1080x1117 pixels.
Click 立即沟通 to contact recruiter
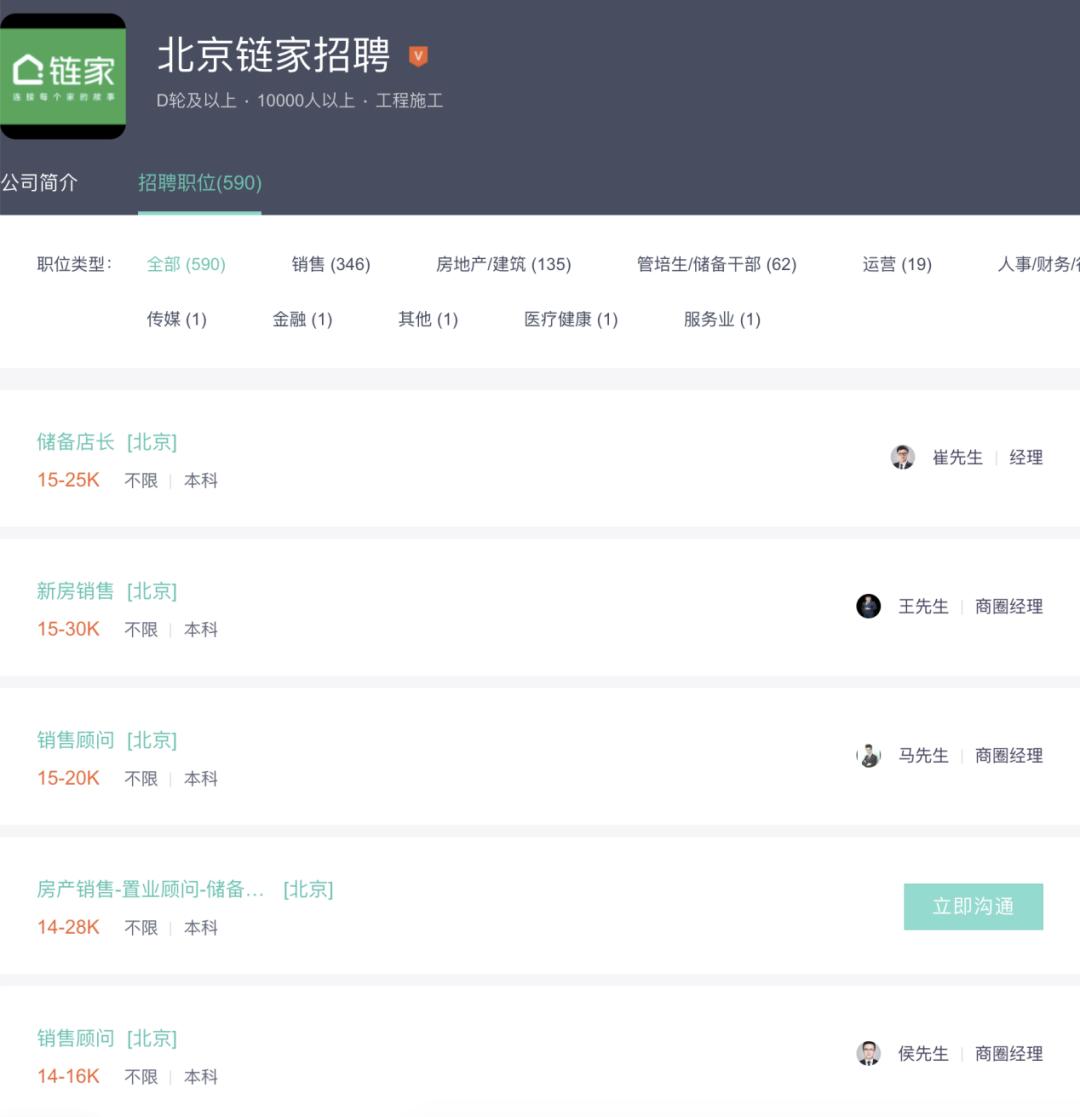click(x=973, y=906)
